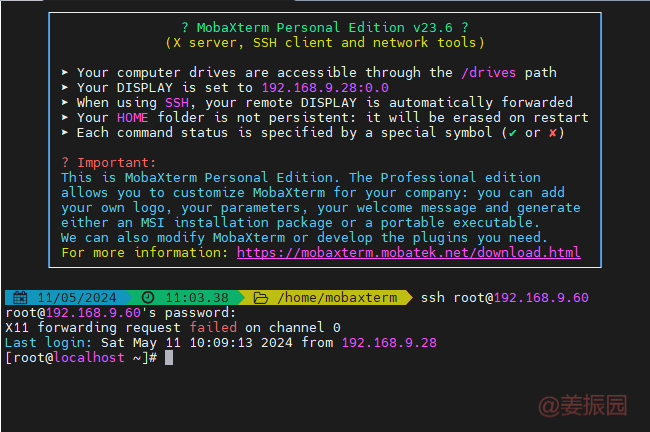Click the clock icon beside 11:03.38

pos(148,297)
